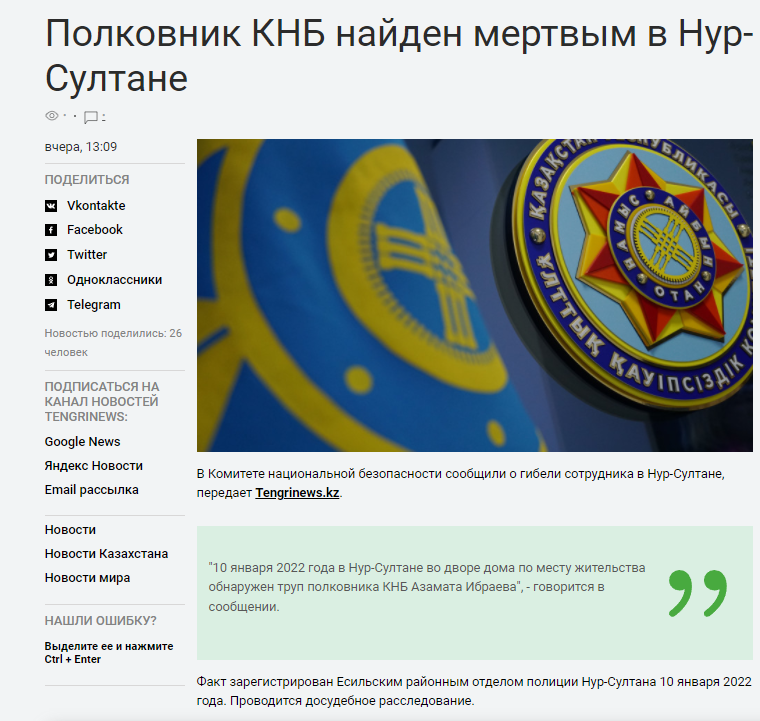760x721 pixels.
Task: Click the ПОДЕЛИТЬСЯ heading
Action: pyautogui.click(x=87, y=180)
